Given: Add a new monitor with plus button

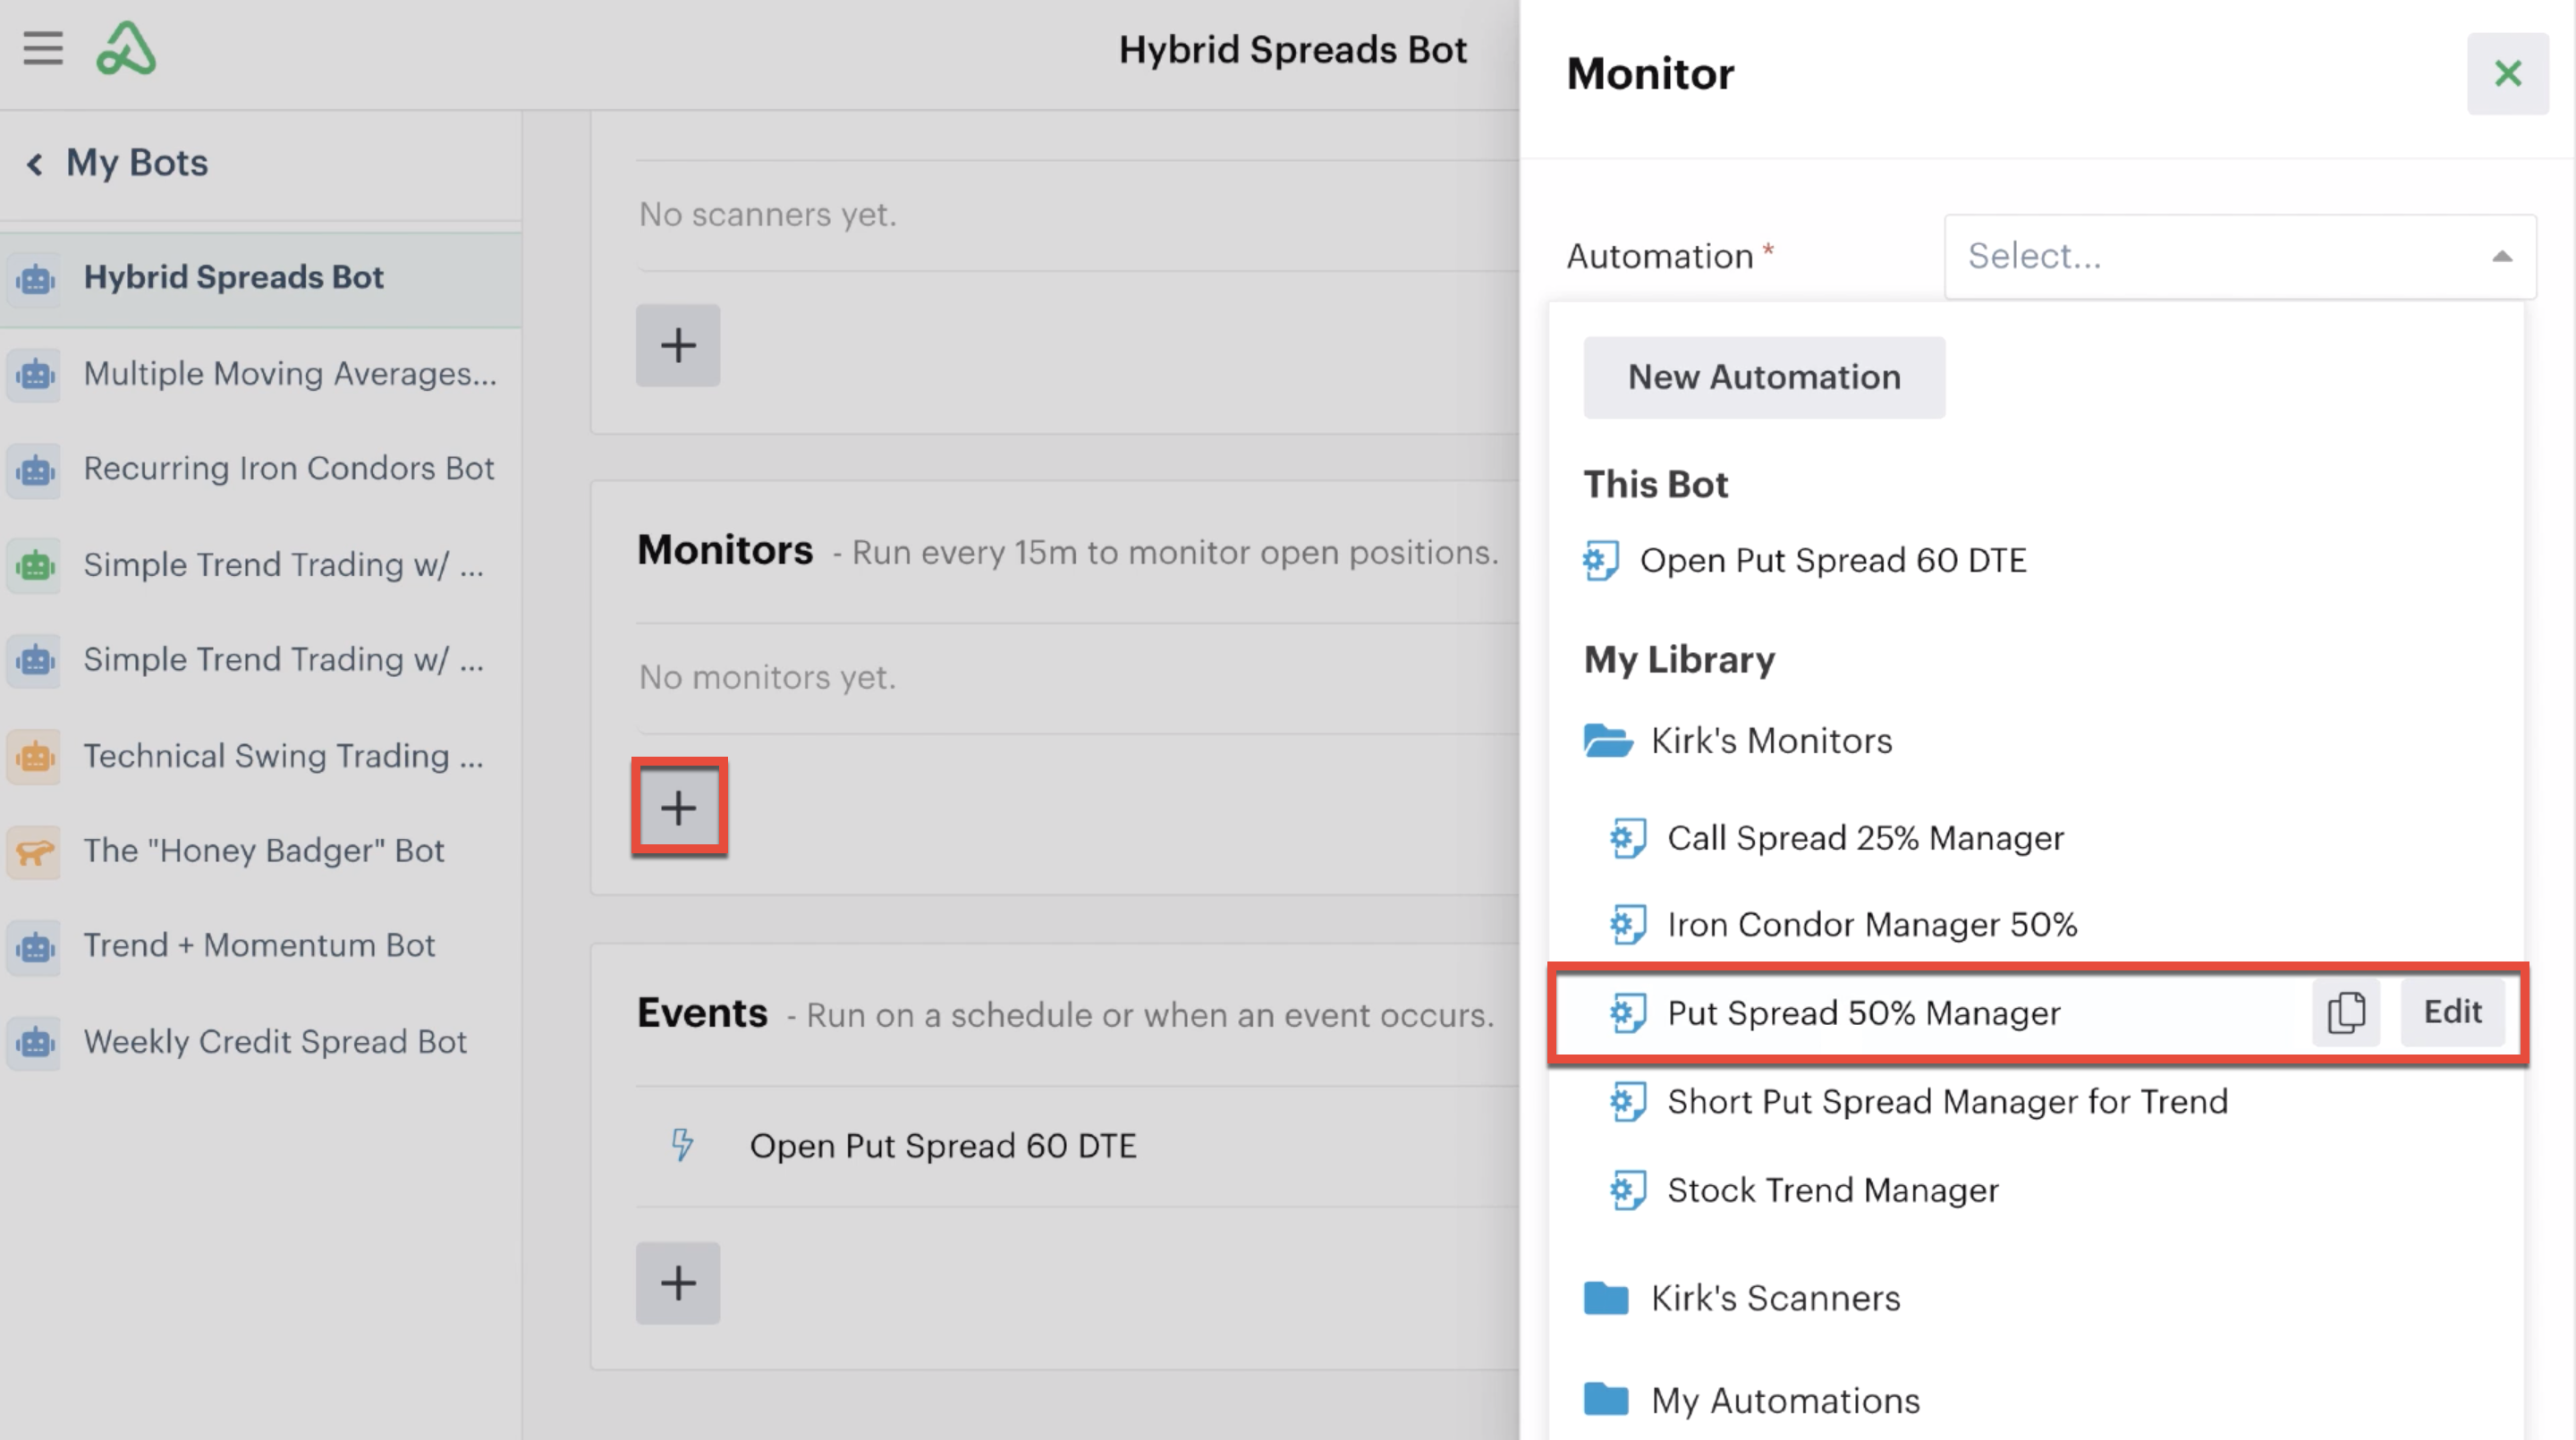Looking at the screenshot, I should (679, 808).
